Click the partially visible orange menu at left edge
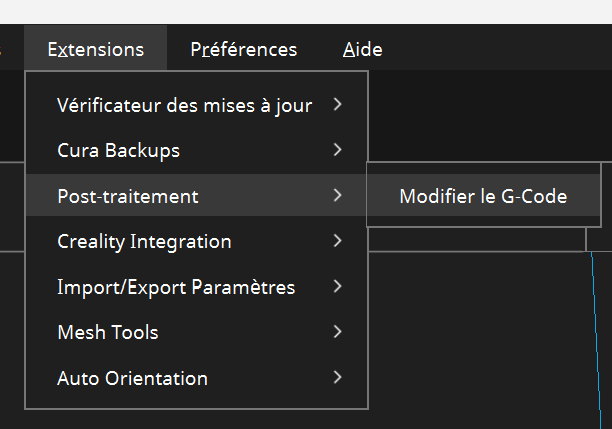 coord(2,49)
